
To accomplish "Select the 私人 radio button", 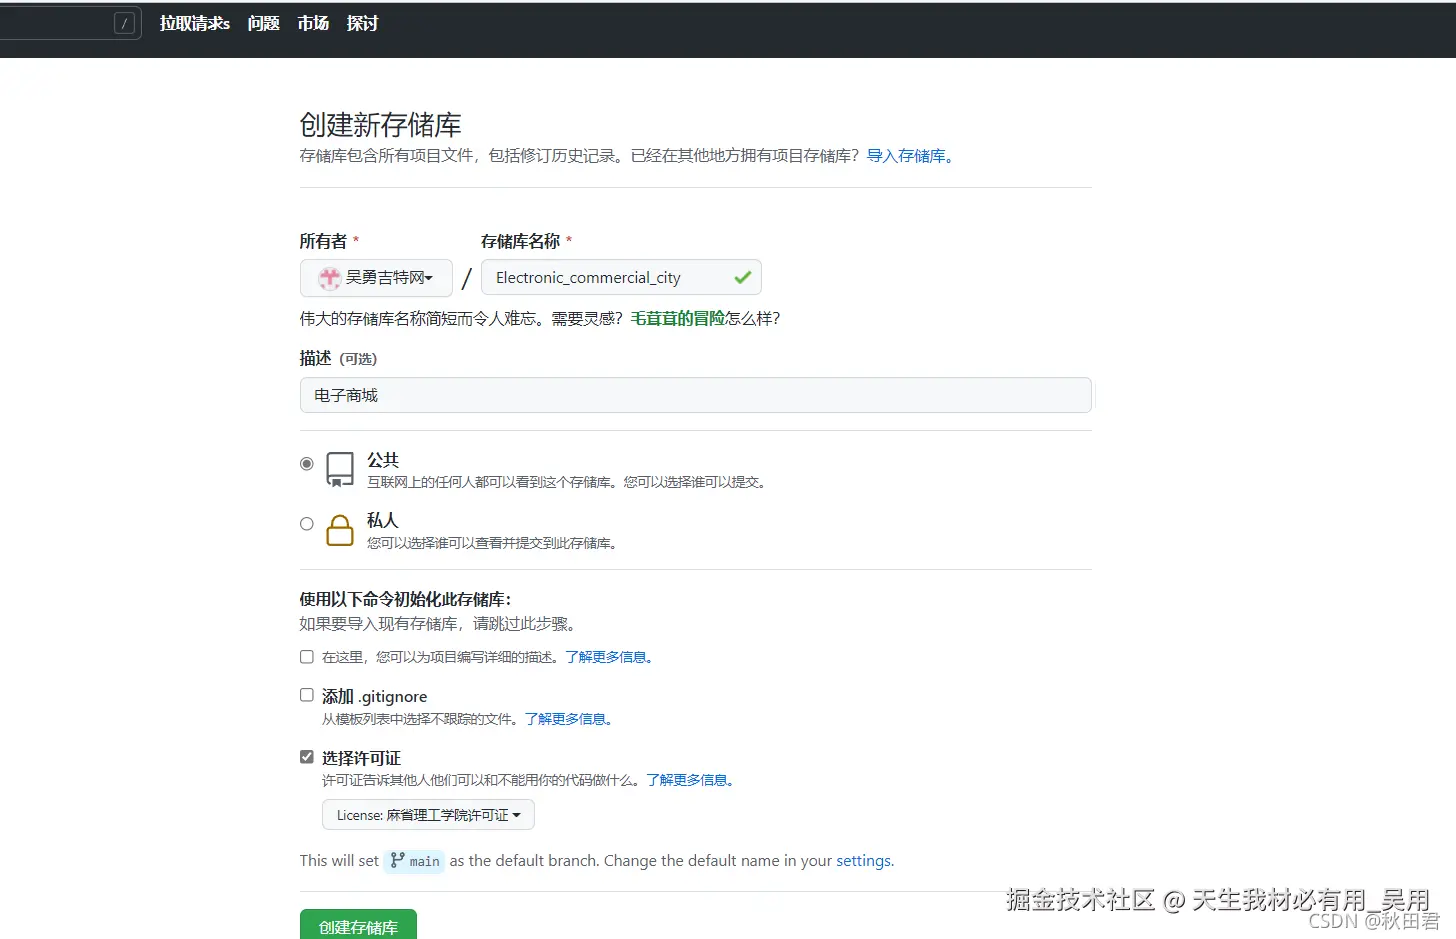I will [306, 523].
